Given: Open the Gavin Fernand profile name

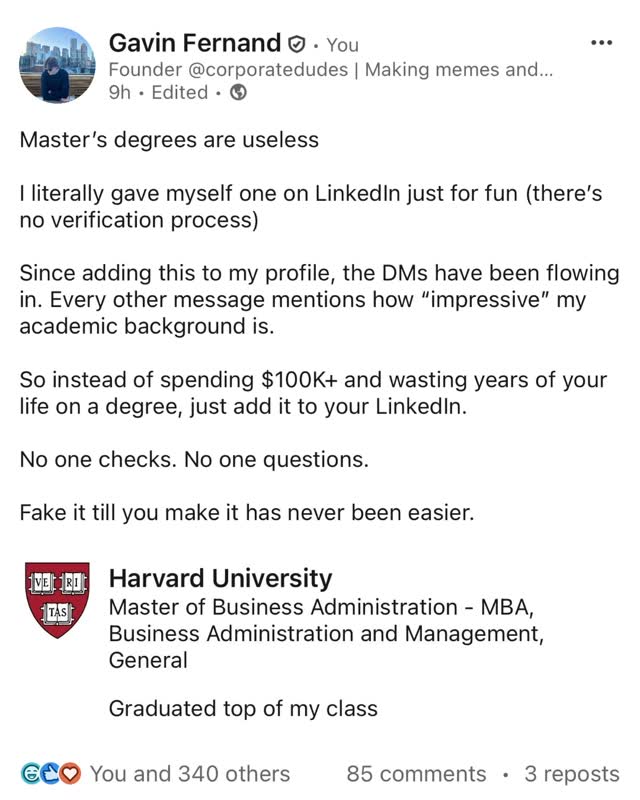Looking at the screenshot, I should pos(194,43).
